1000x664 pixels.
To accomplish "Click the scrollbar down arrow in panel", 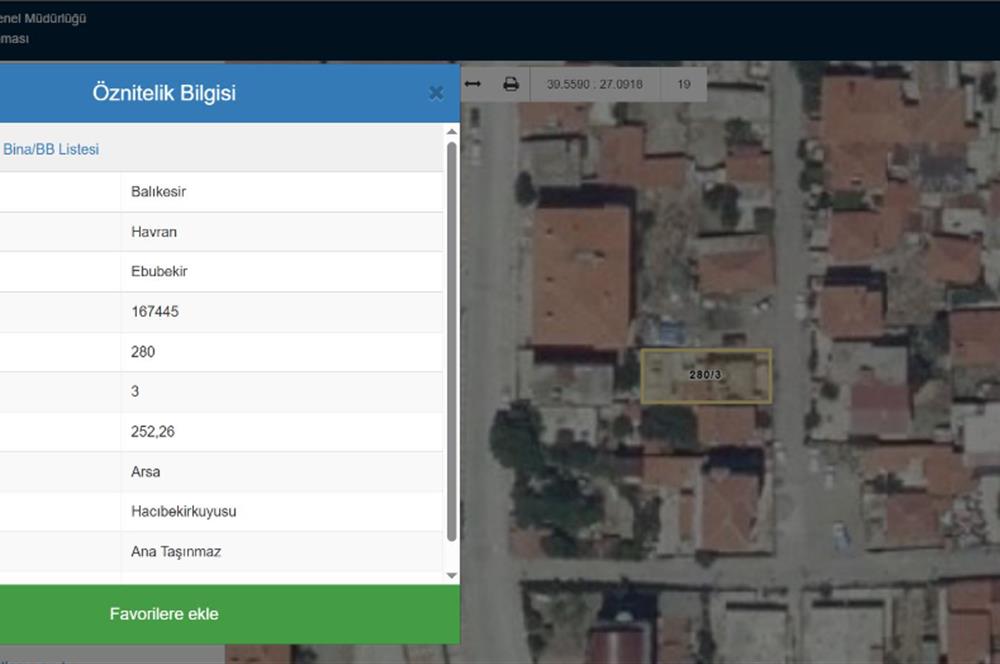I will pyautogui.click(x=451, y=576).
